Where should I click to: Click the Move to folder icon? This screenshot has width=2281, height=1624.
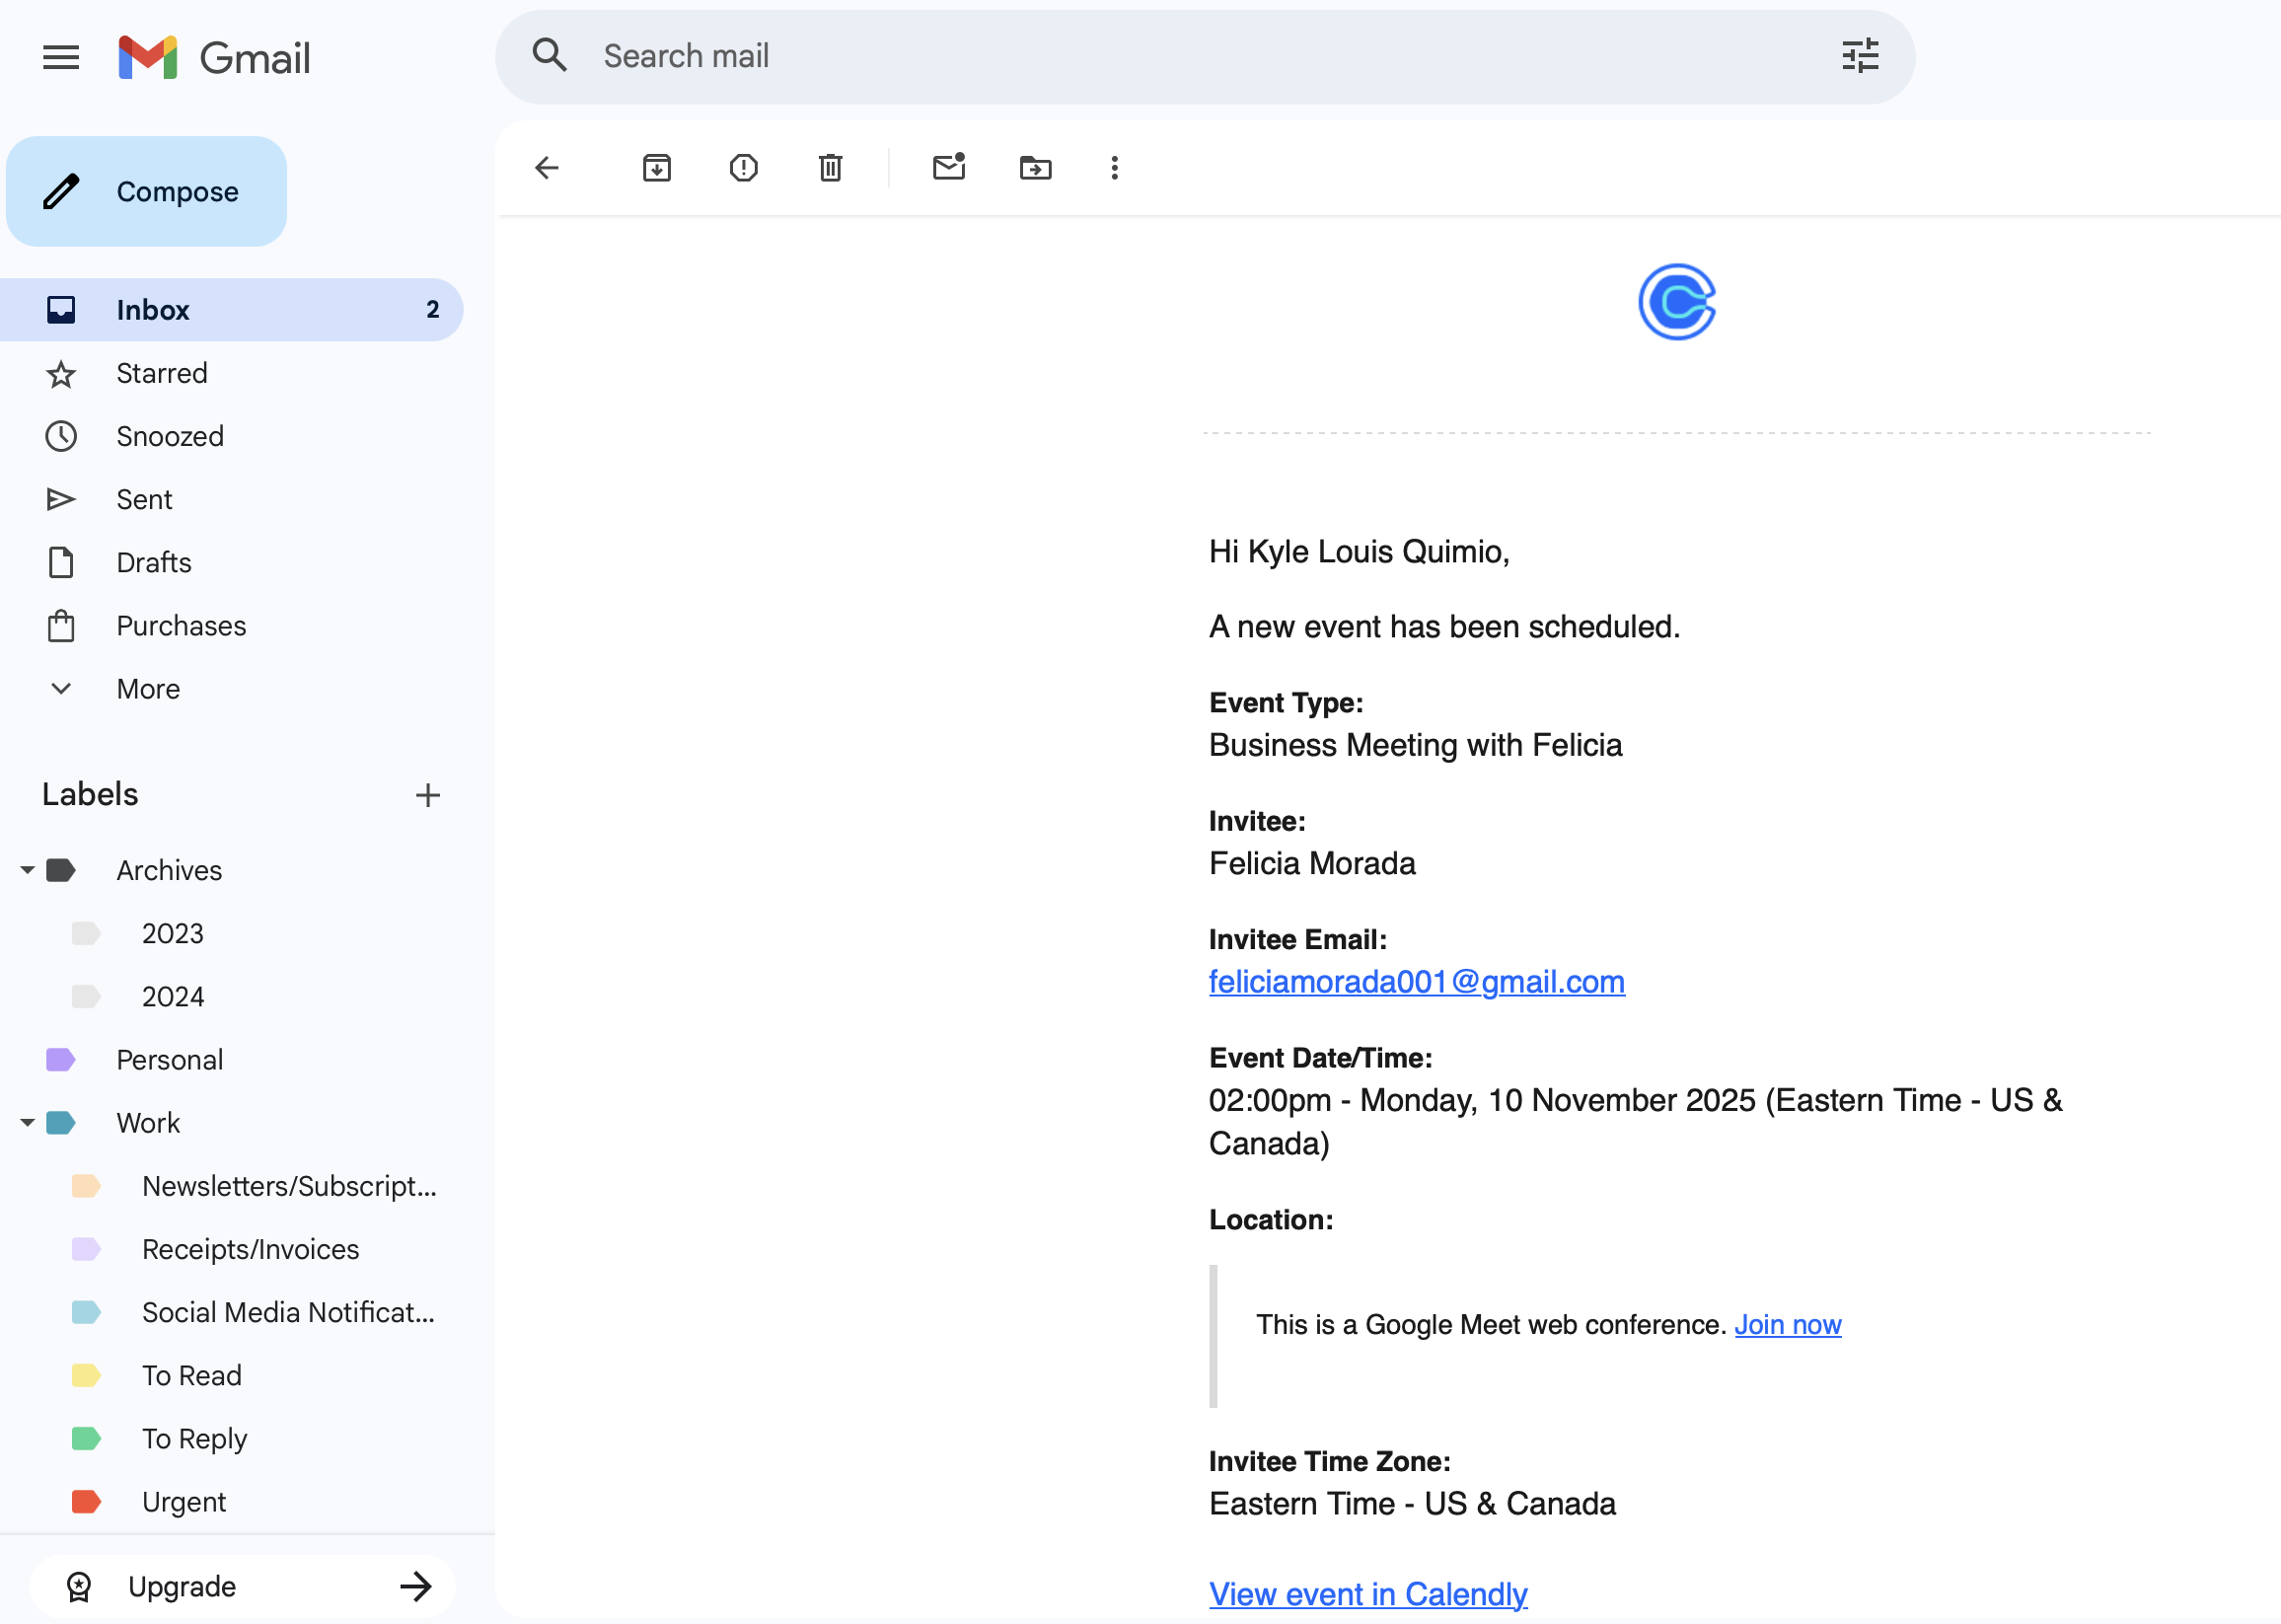[1035, 168]
